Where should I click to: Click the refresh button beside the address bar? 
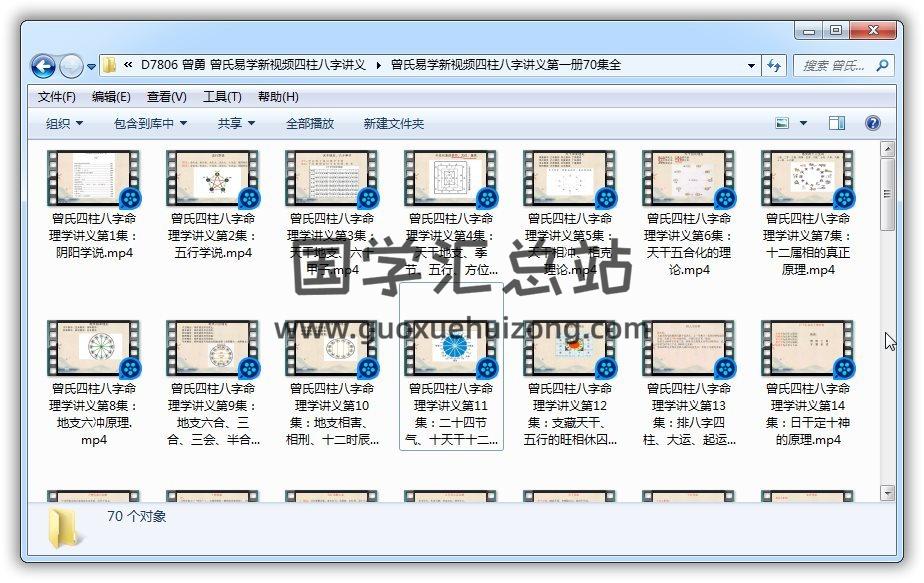coord(774,65)
